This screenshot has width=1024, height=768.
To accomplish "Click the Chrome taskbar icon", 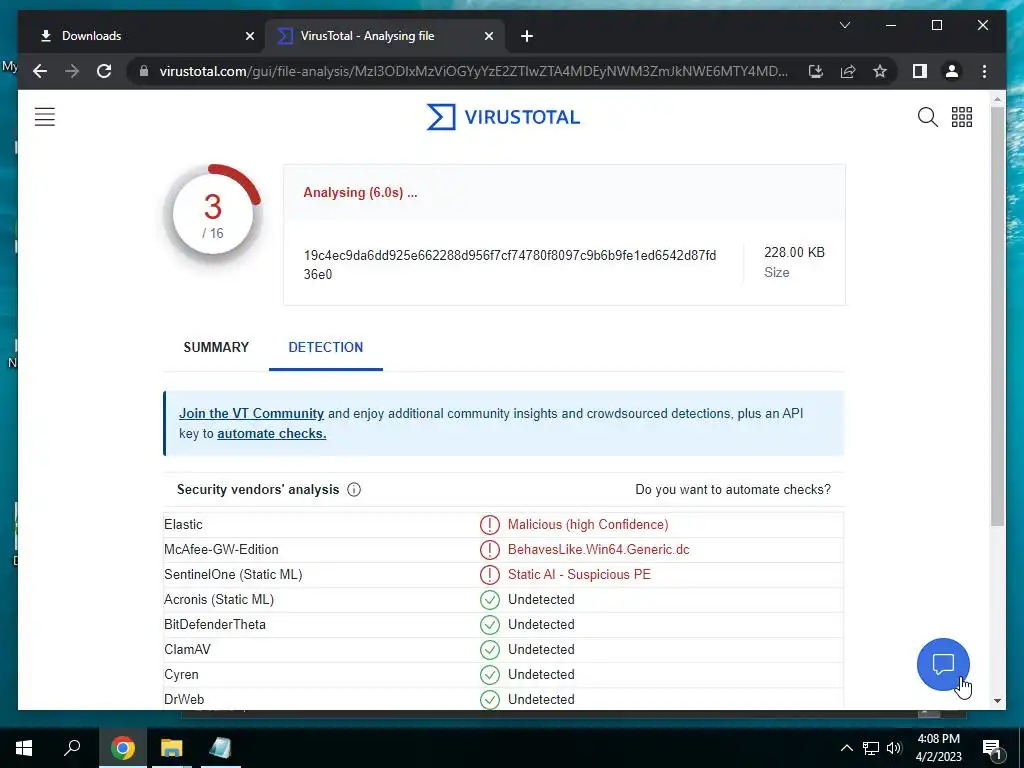I will point(122,748).
